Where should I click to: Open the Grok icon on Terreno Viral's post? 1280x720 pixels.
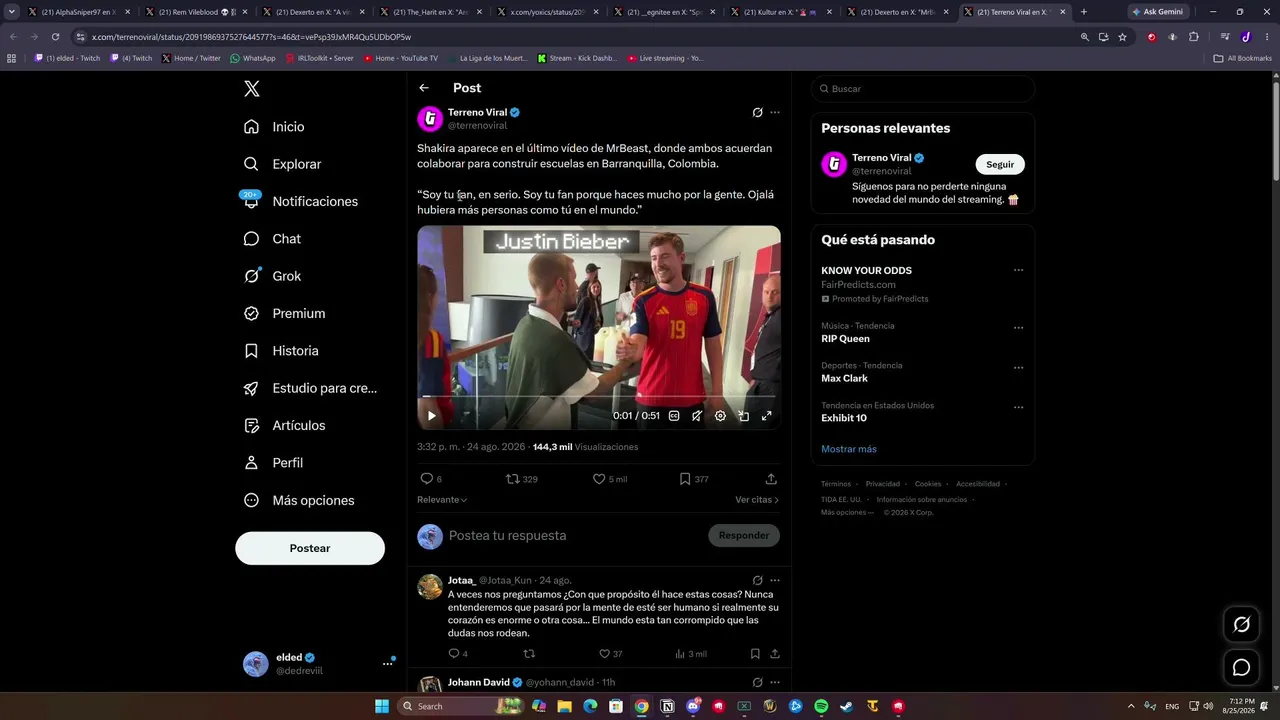pyautogui.click(x=757, y=112)
